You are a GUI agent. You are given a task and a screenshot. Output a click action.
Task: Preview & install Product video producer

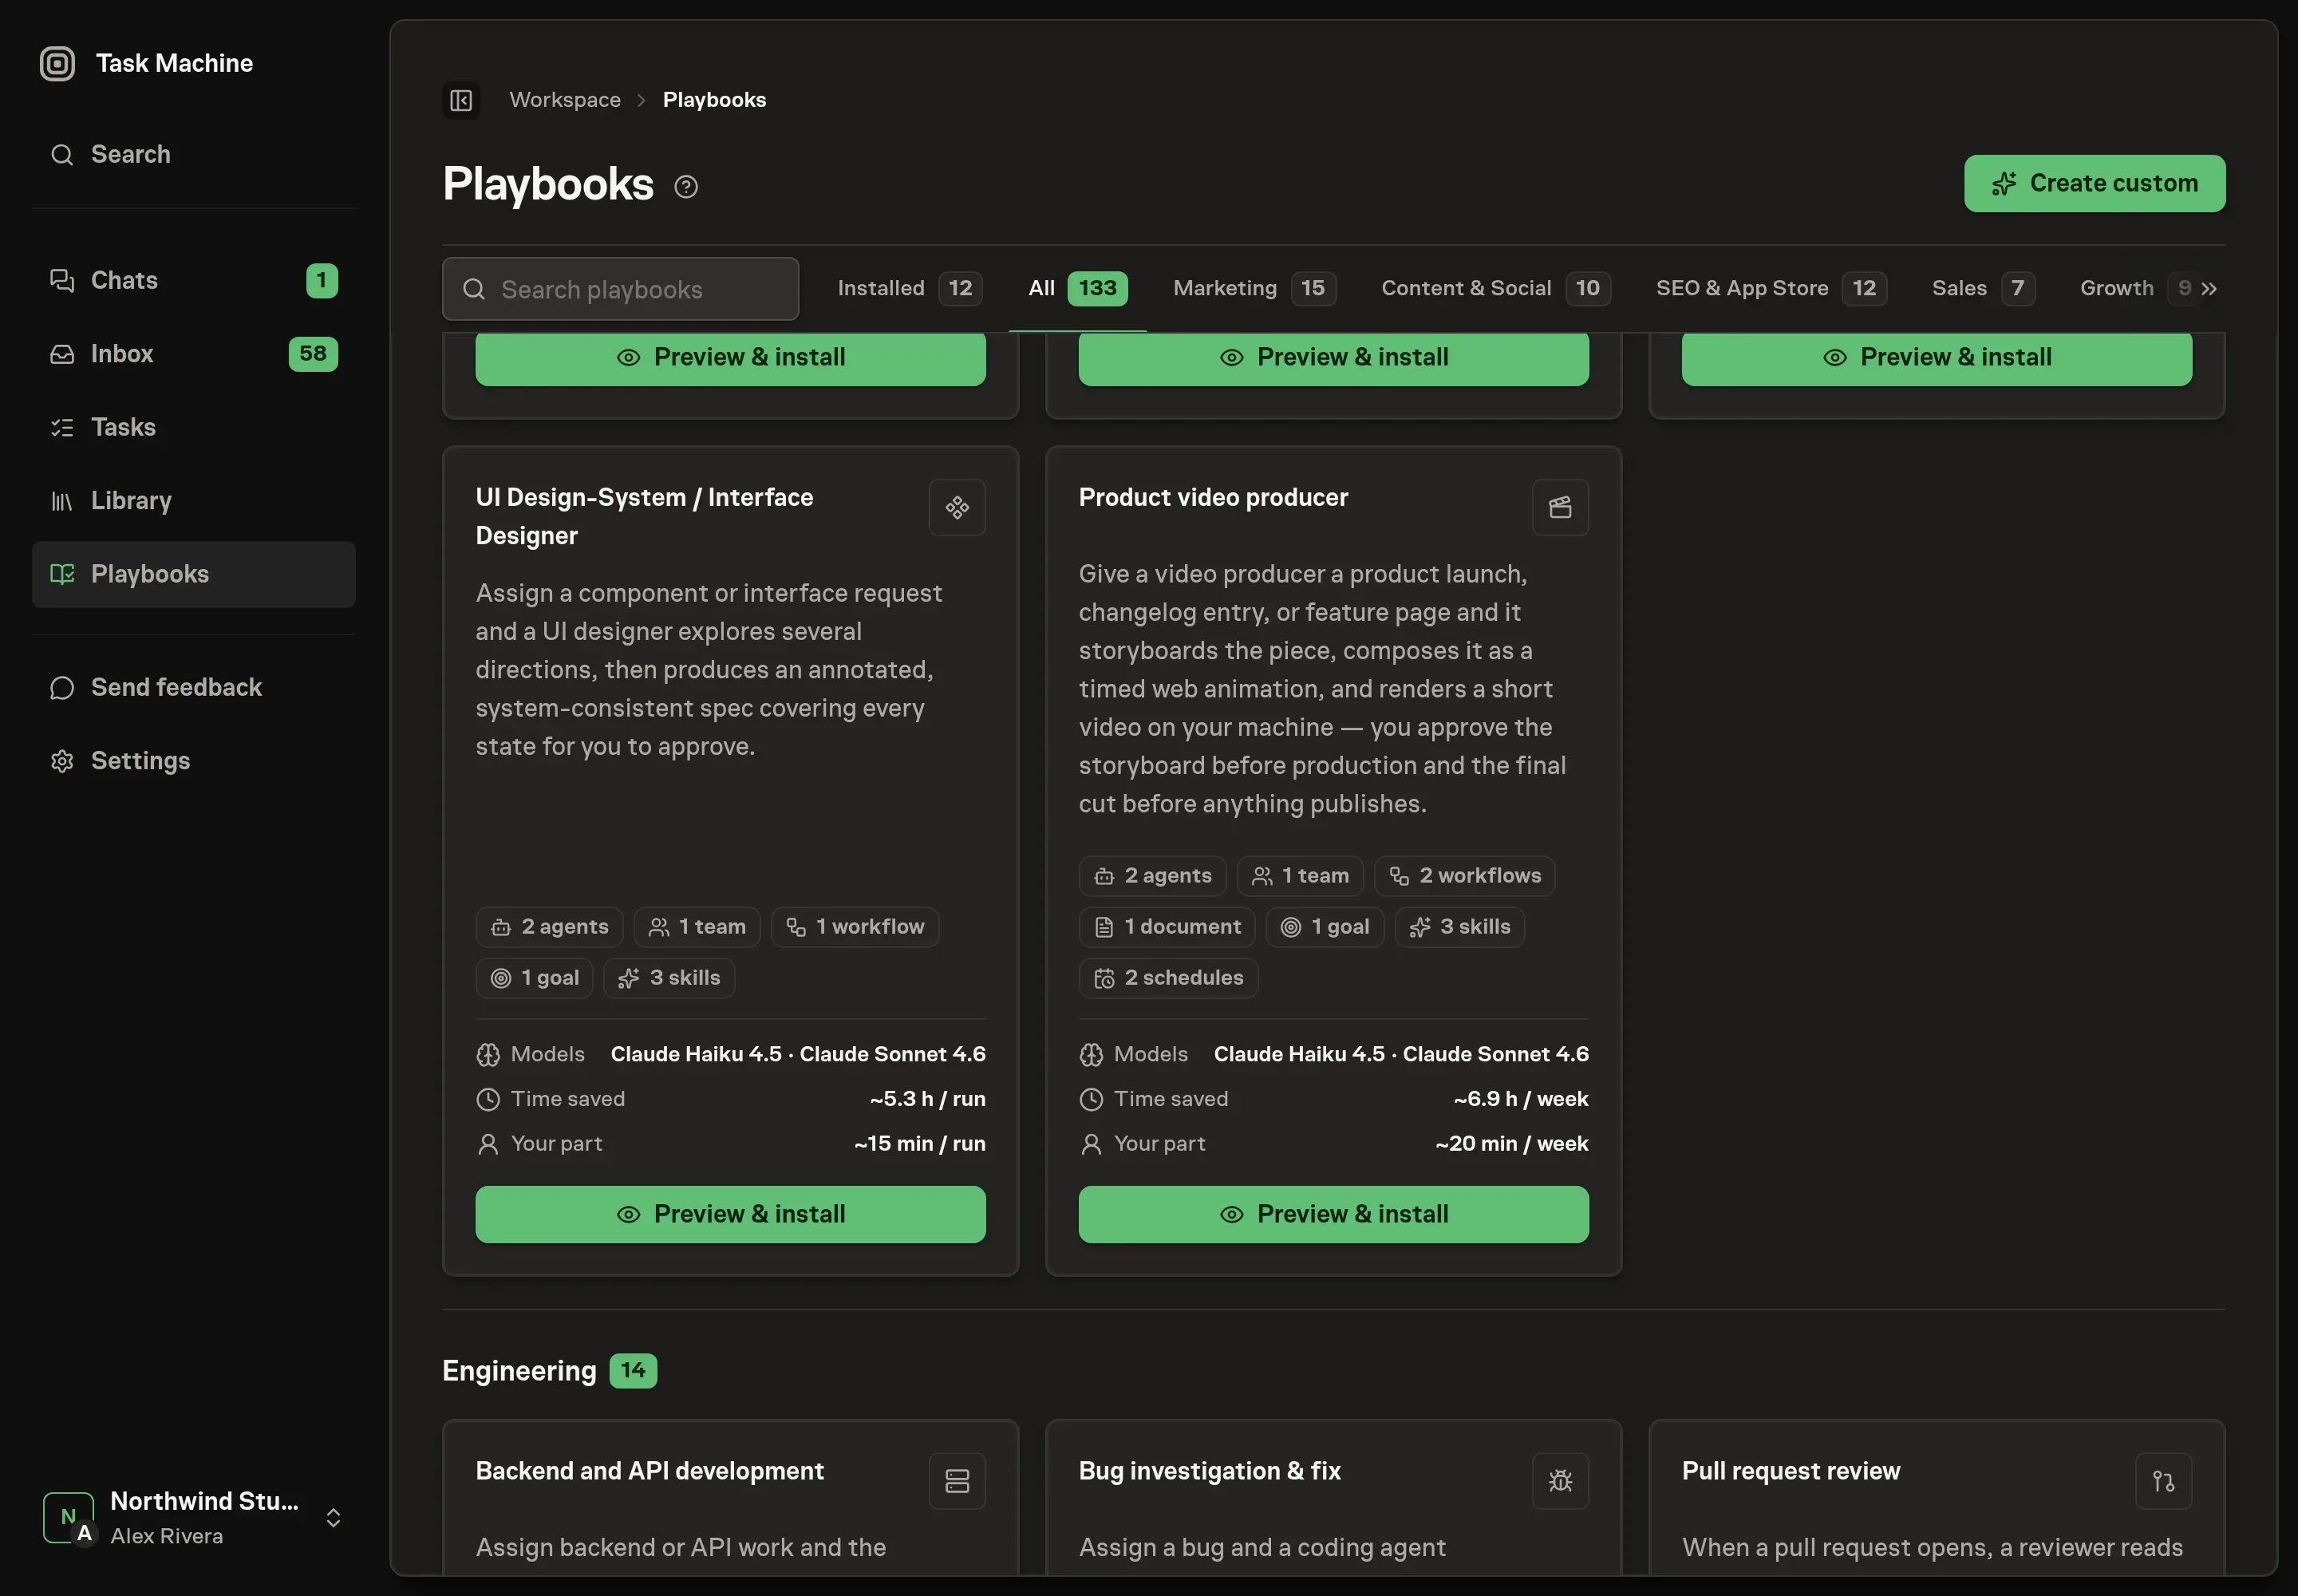[x=1333, y=1214]
